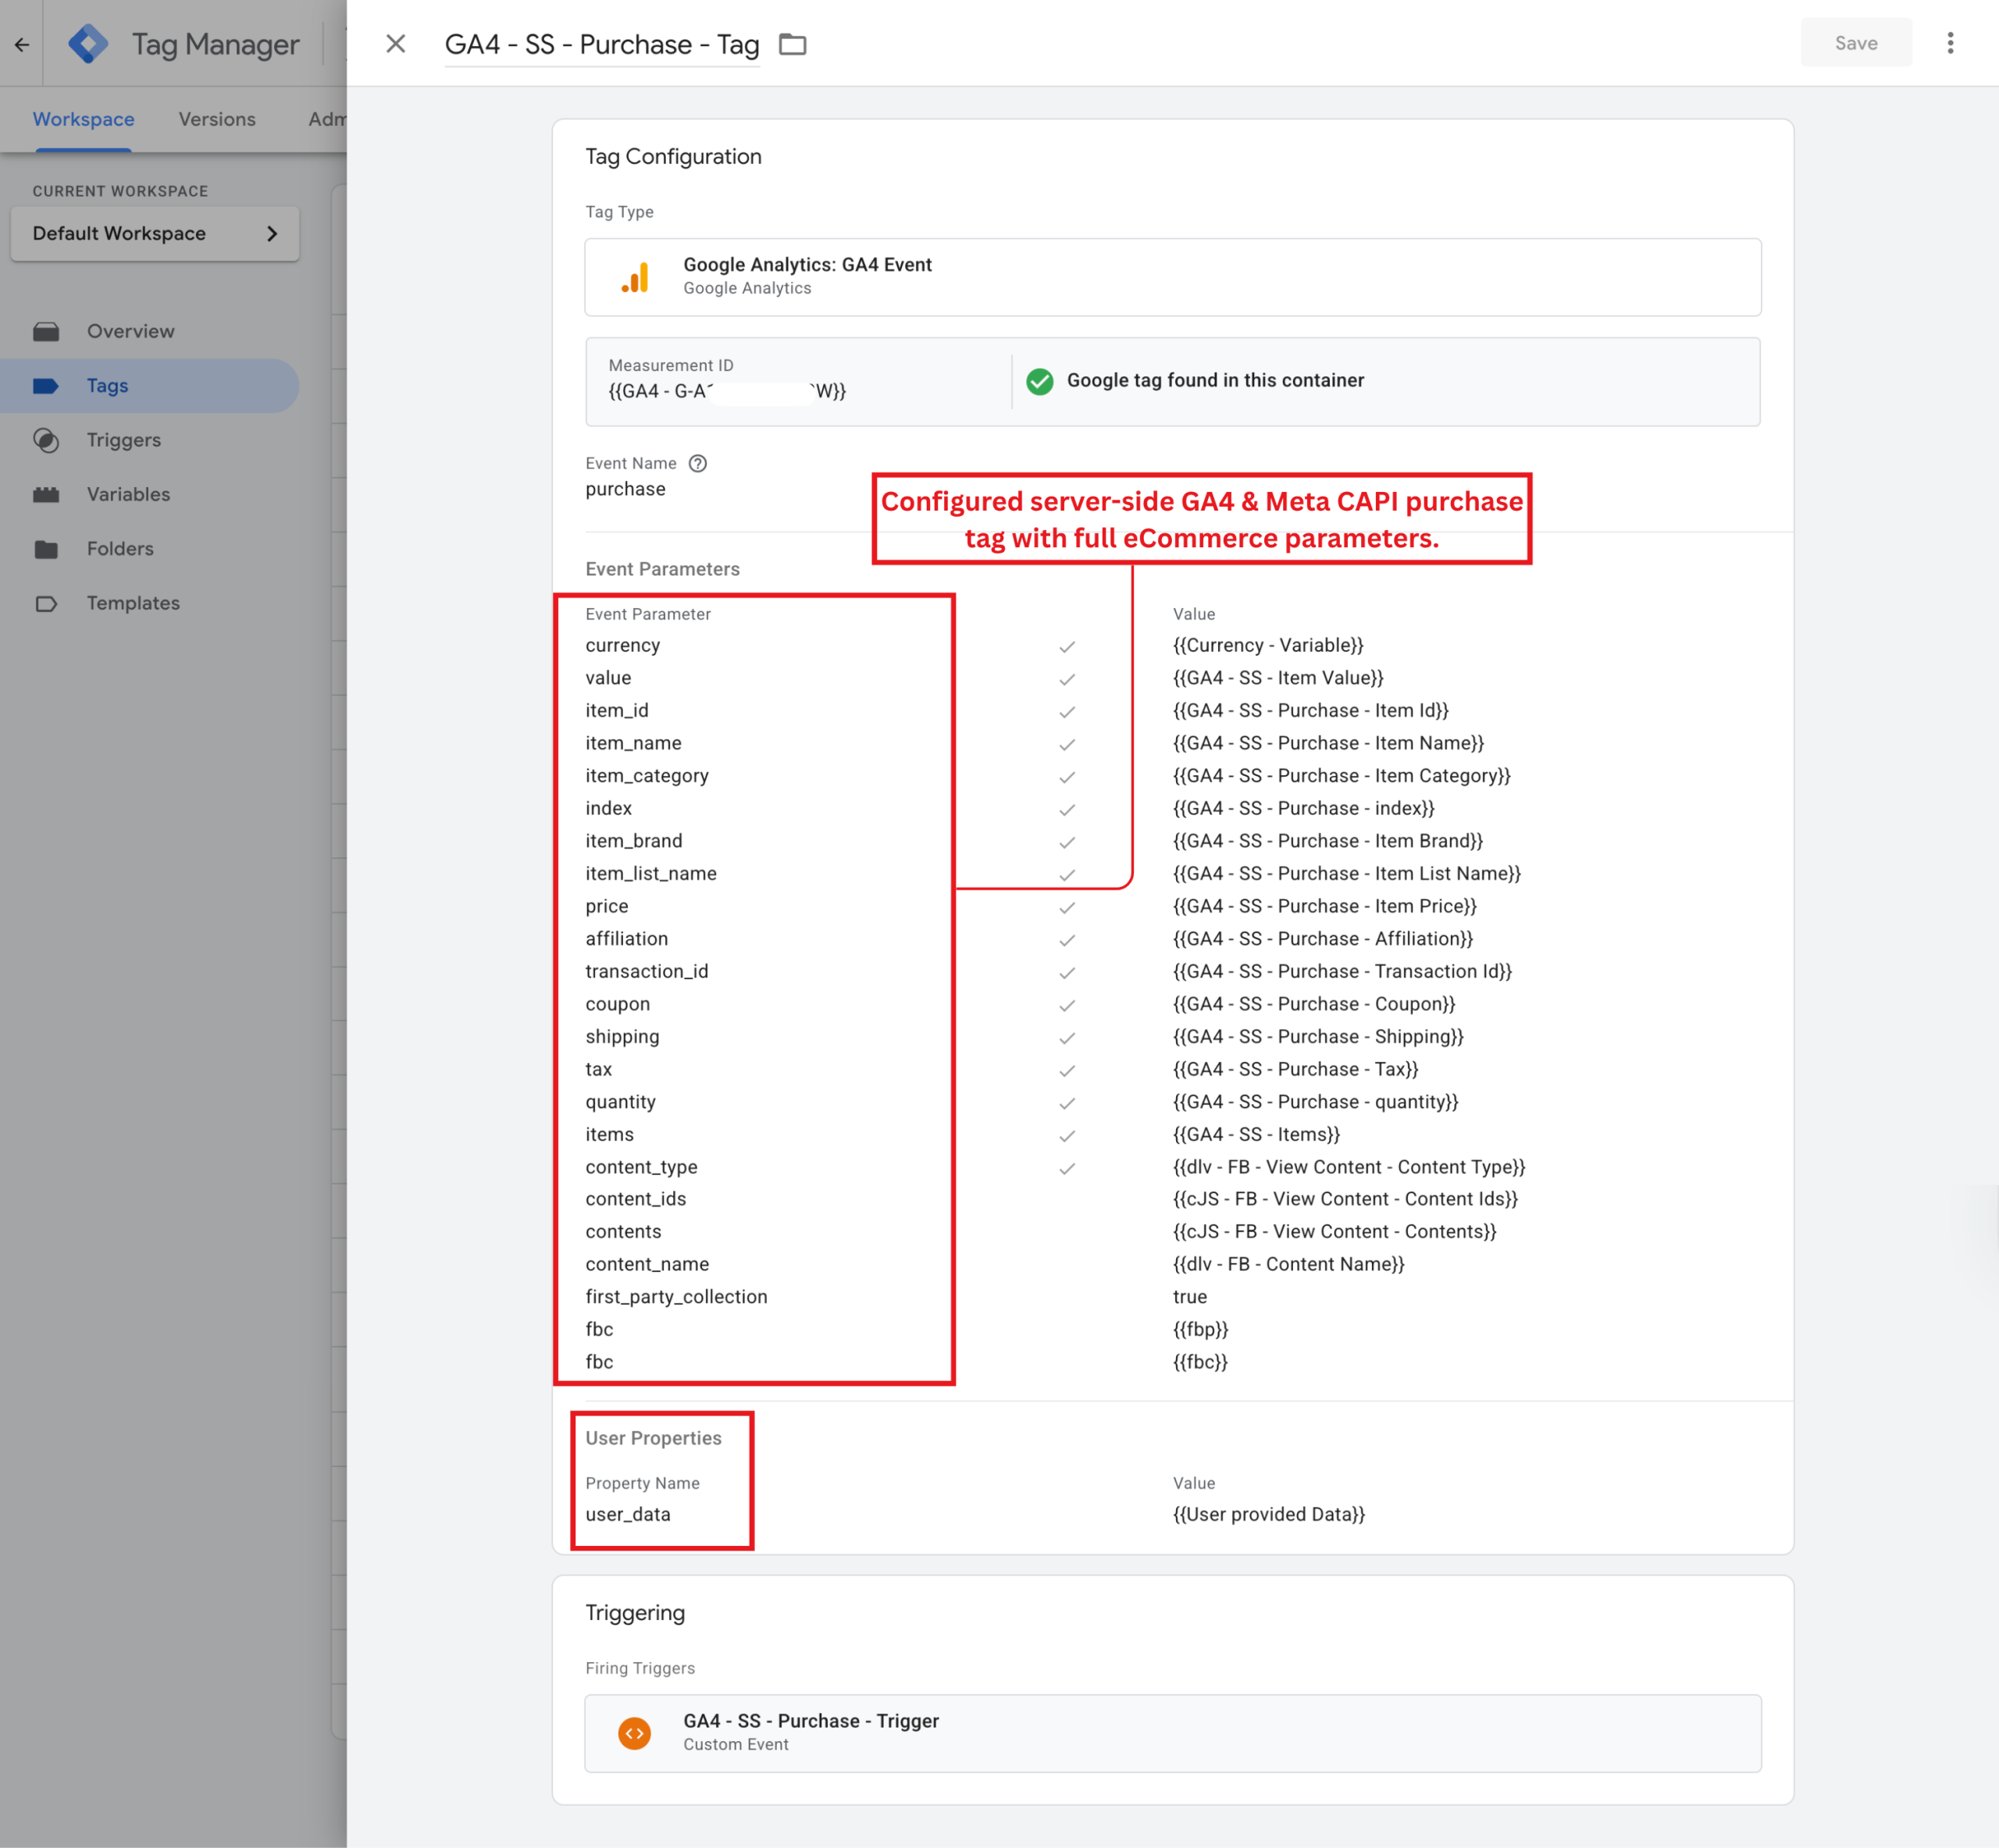Click the checkmark on the items row
This screenshot has height=1848, width=1999.
click(1067, 1136)
